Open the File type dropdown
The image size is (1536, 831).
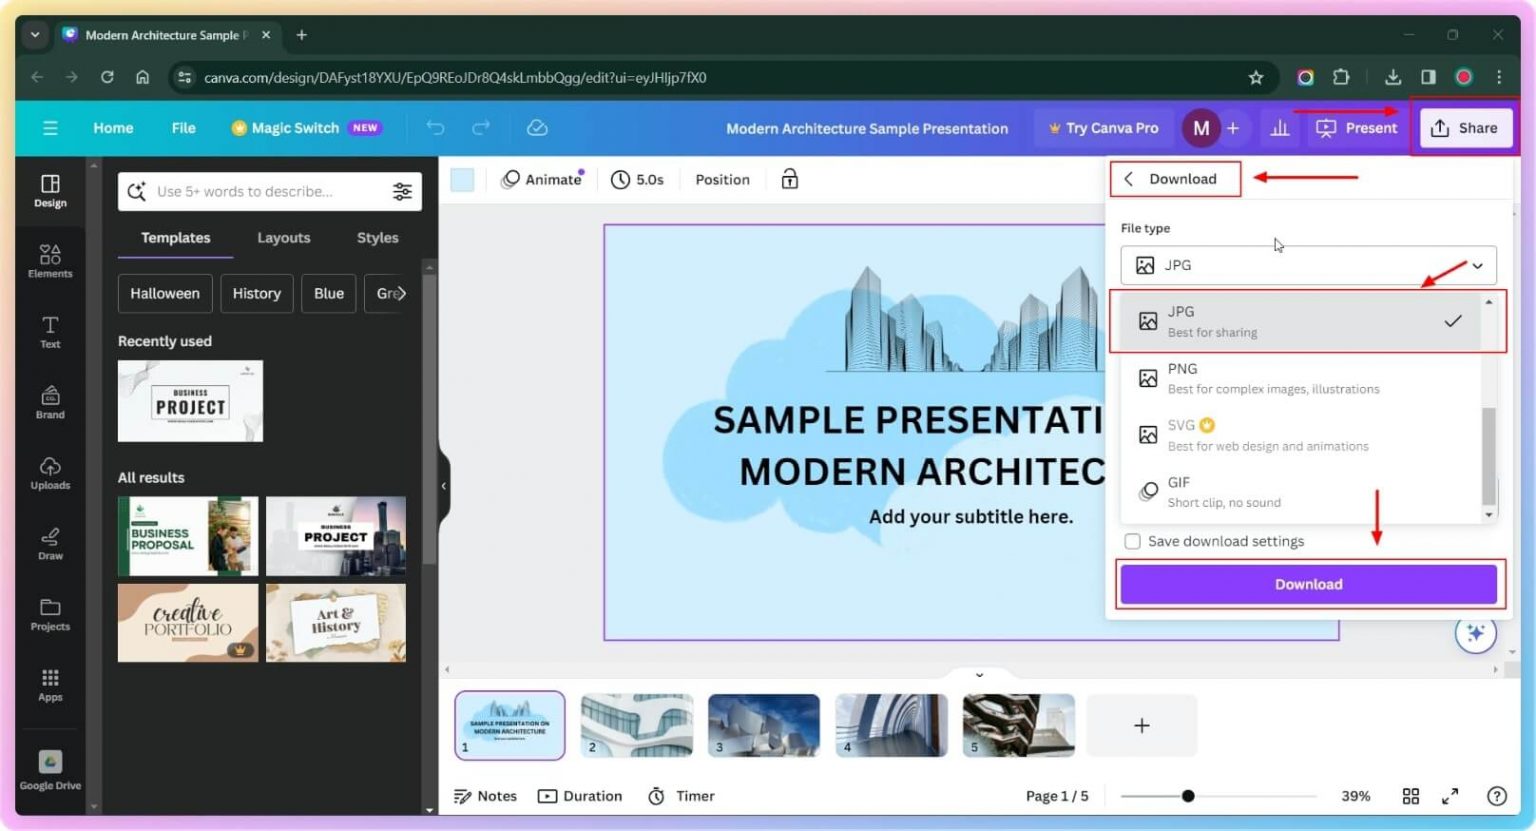[x=1308, y=265]
